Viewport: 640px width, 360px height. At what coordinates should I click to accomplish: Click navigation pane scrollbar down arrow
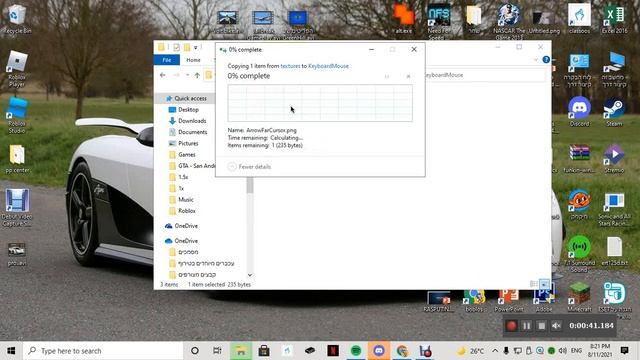250,275
